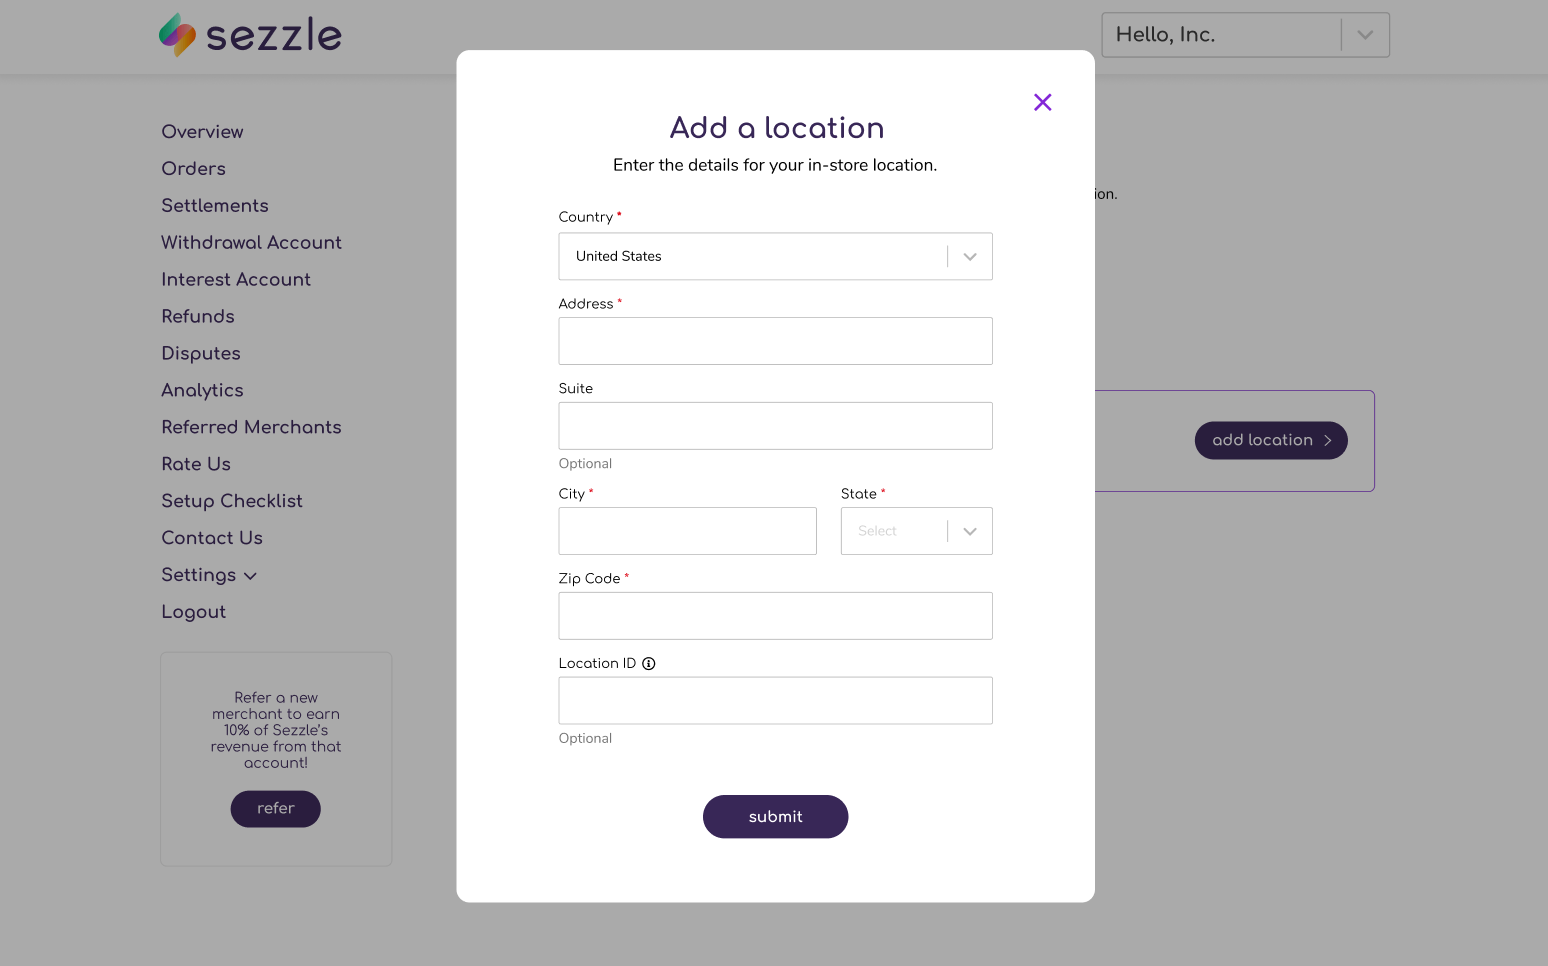Go to the Analytics page

[202, 391]
